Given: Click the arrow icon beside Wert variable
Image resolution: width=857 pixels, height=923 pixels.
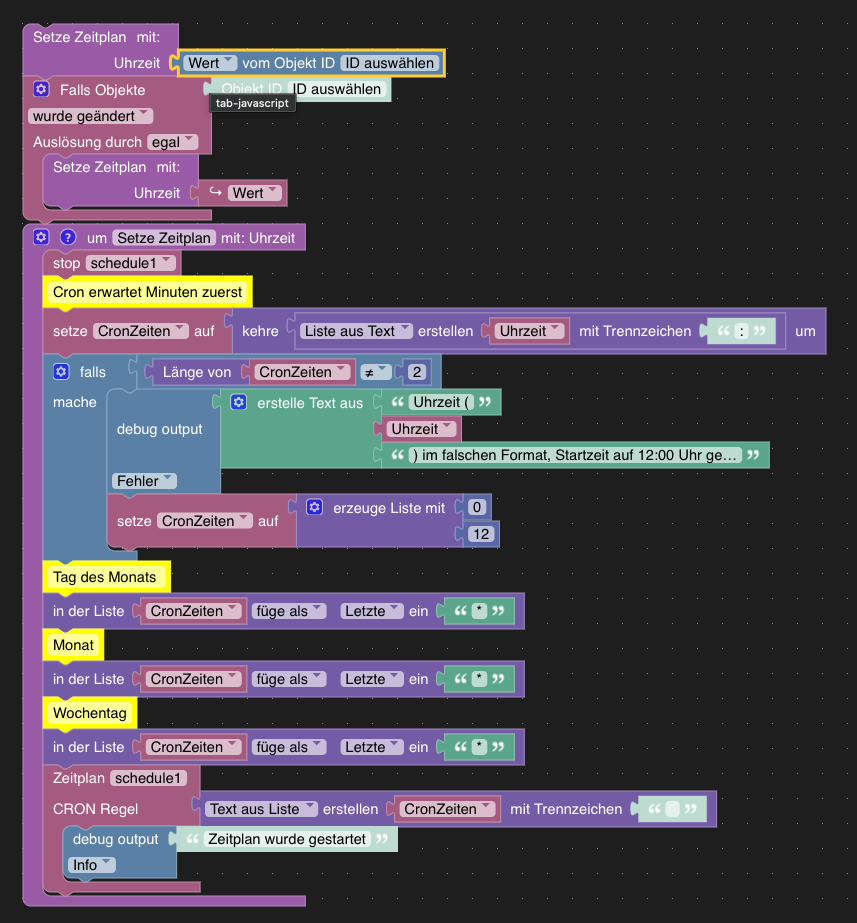Looking at the screenshot, I should pyautogui.click(x=216, y=192).
